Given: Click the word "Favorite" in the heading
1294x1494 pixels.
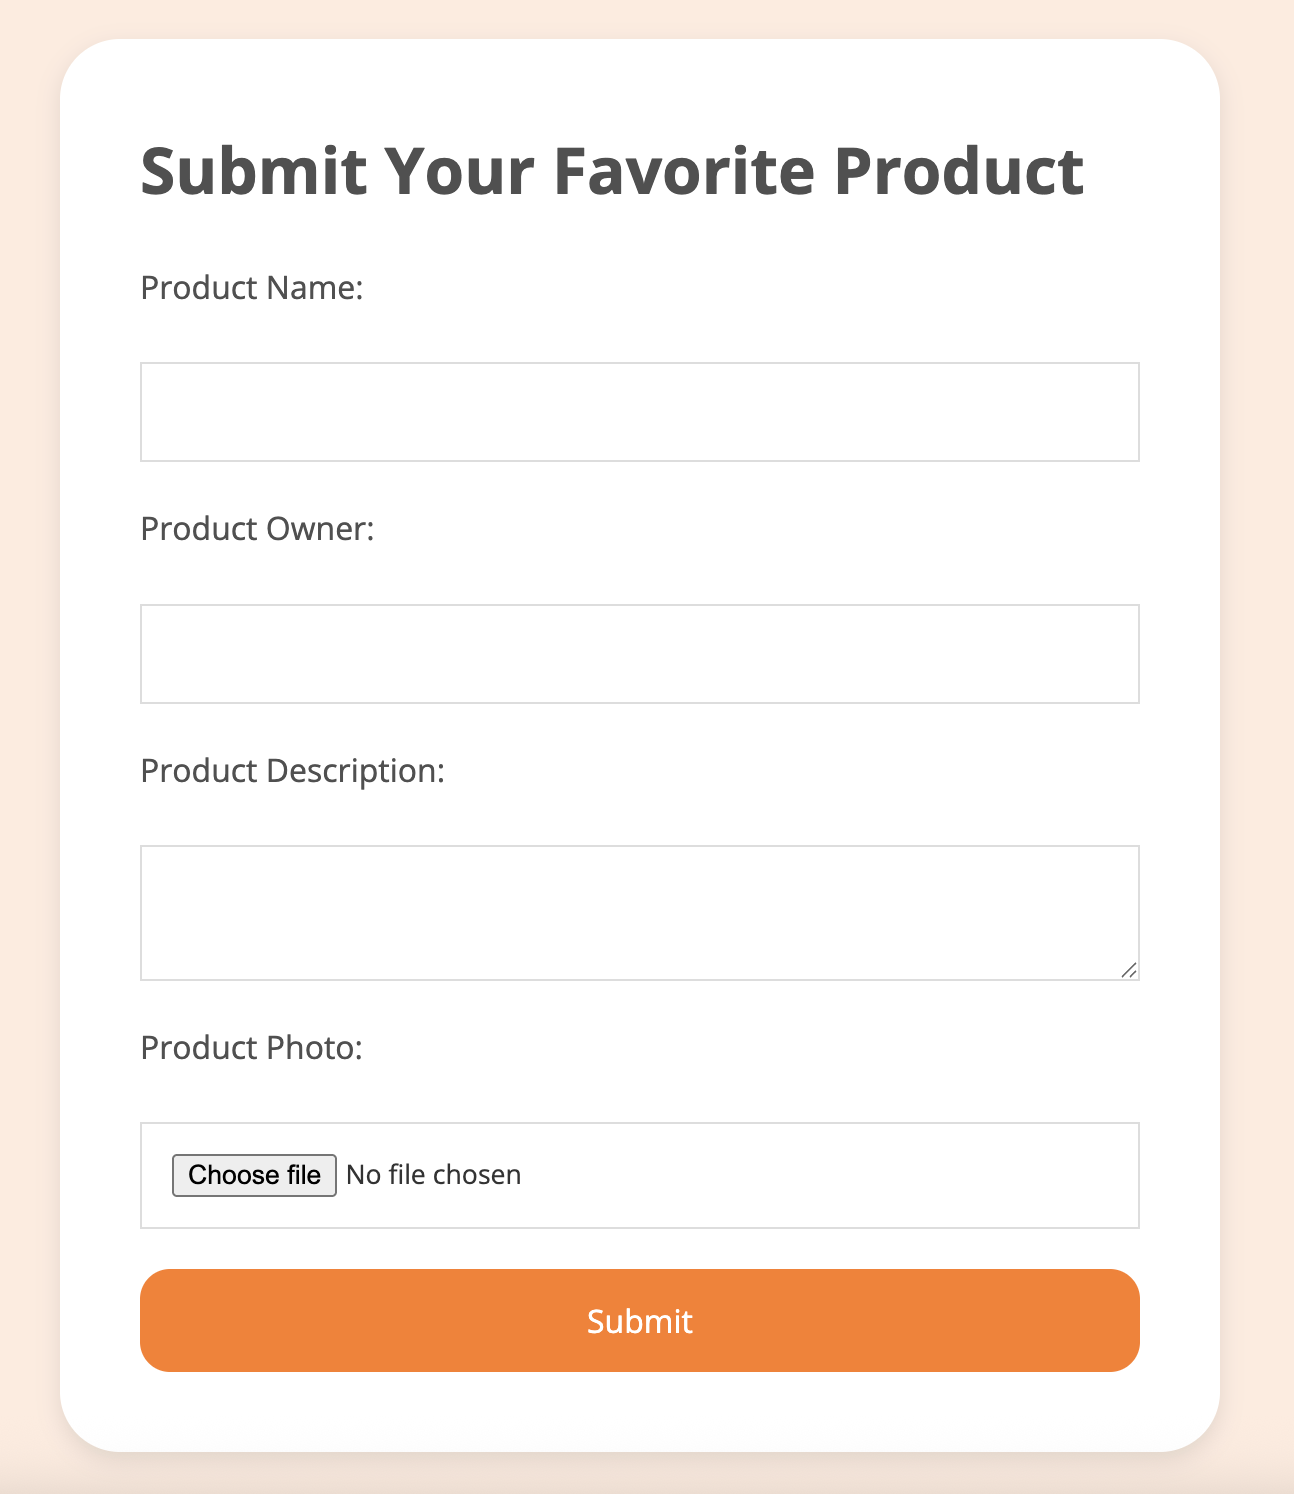Looking at the screenshot, I should [684, 171].
